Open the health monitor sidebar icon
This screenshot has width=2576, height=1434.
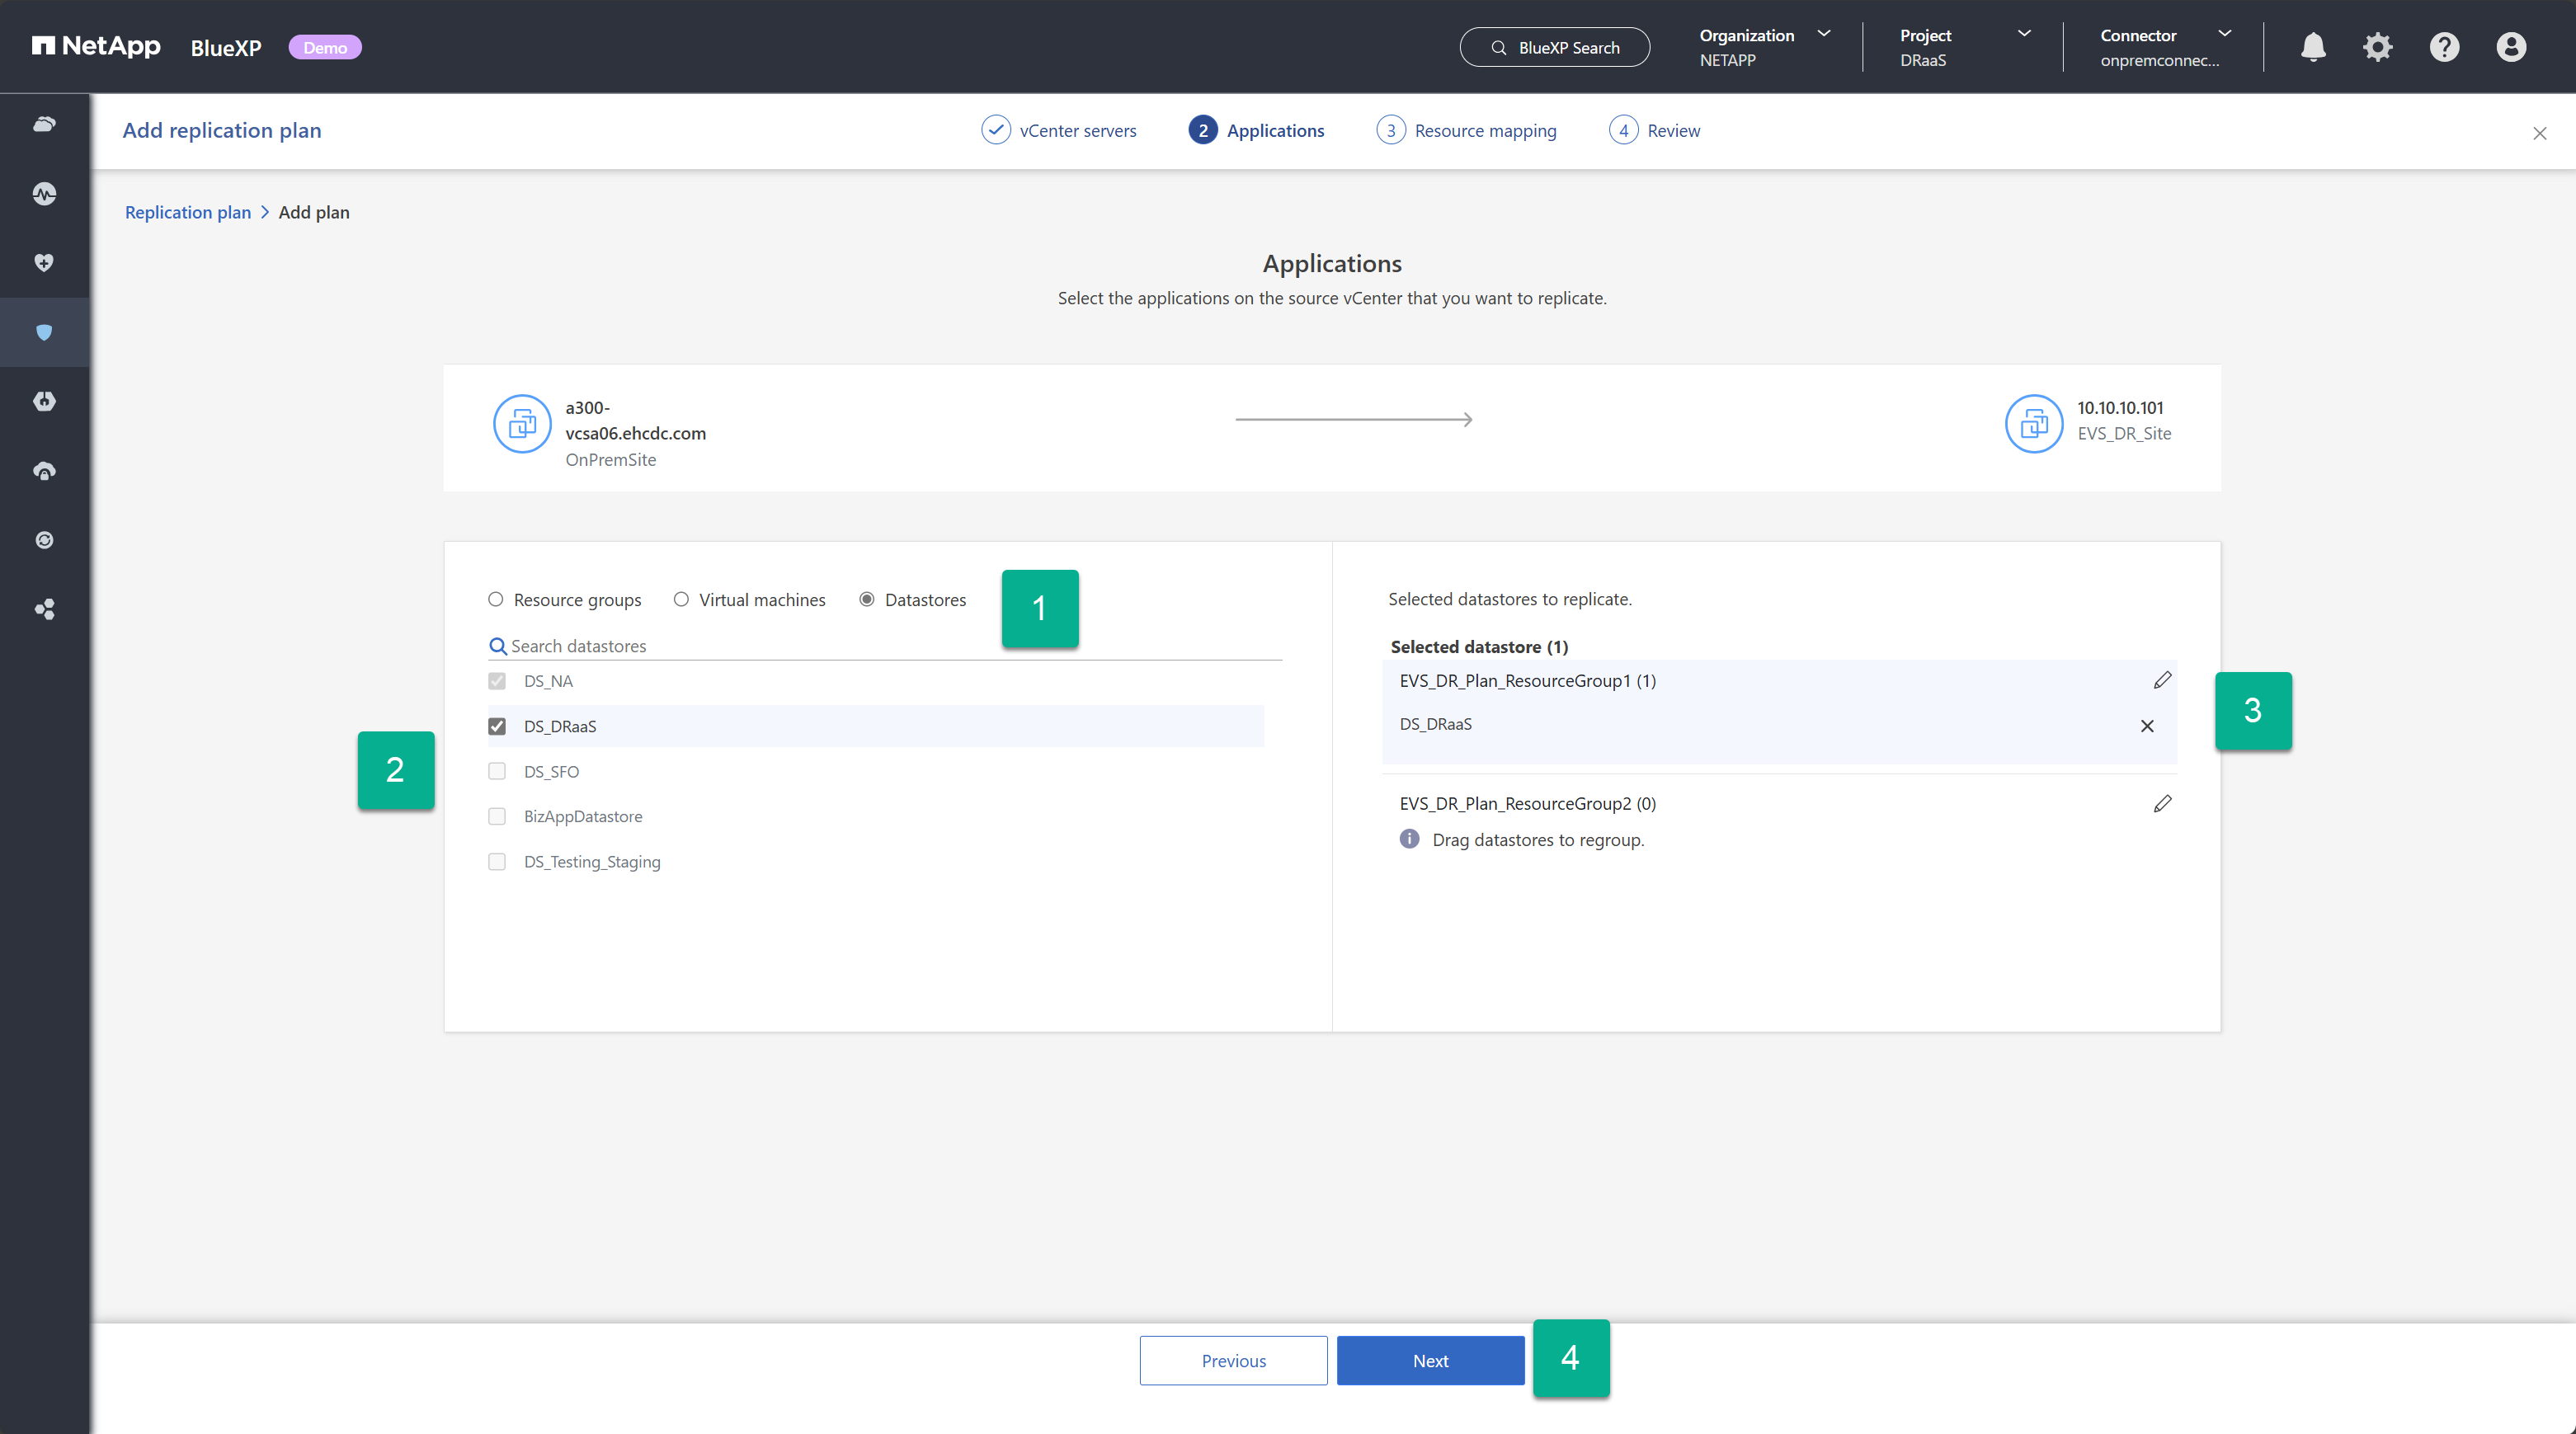pos(44,194)
